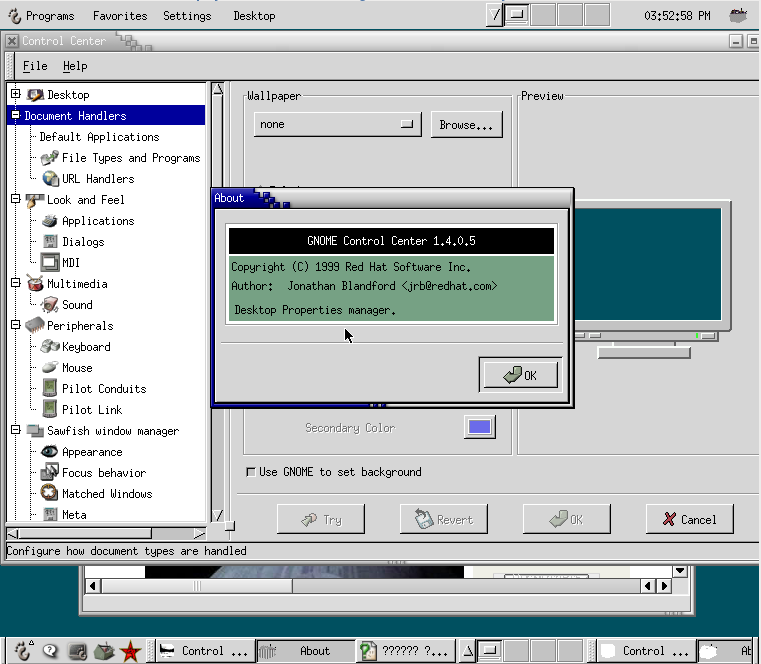Collapse Sawfish window manager node
The height and width of the screenshot is (664, 761).
(x=16, y=430)
